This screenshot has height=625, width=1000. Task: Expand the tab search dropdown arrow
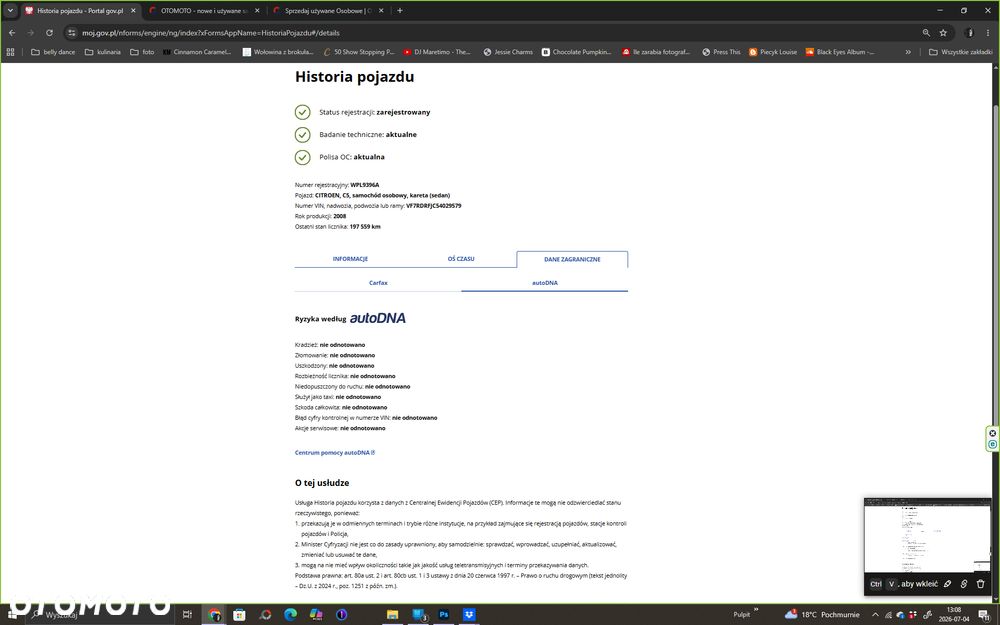(x=10, y=10)
